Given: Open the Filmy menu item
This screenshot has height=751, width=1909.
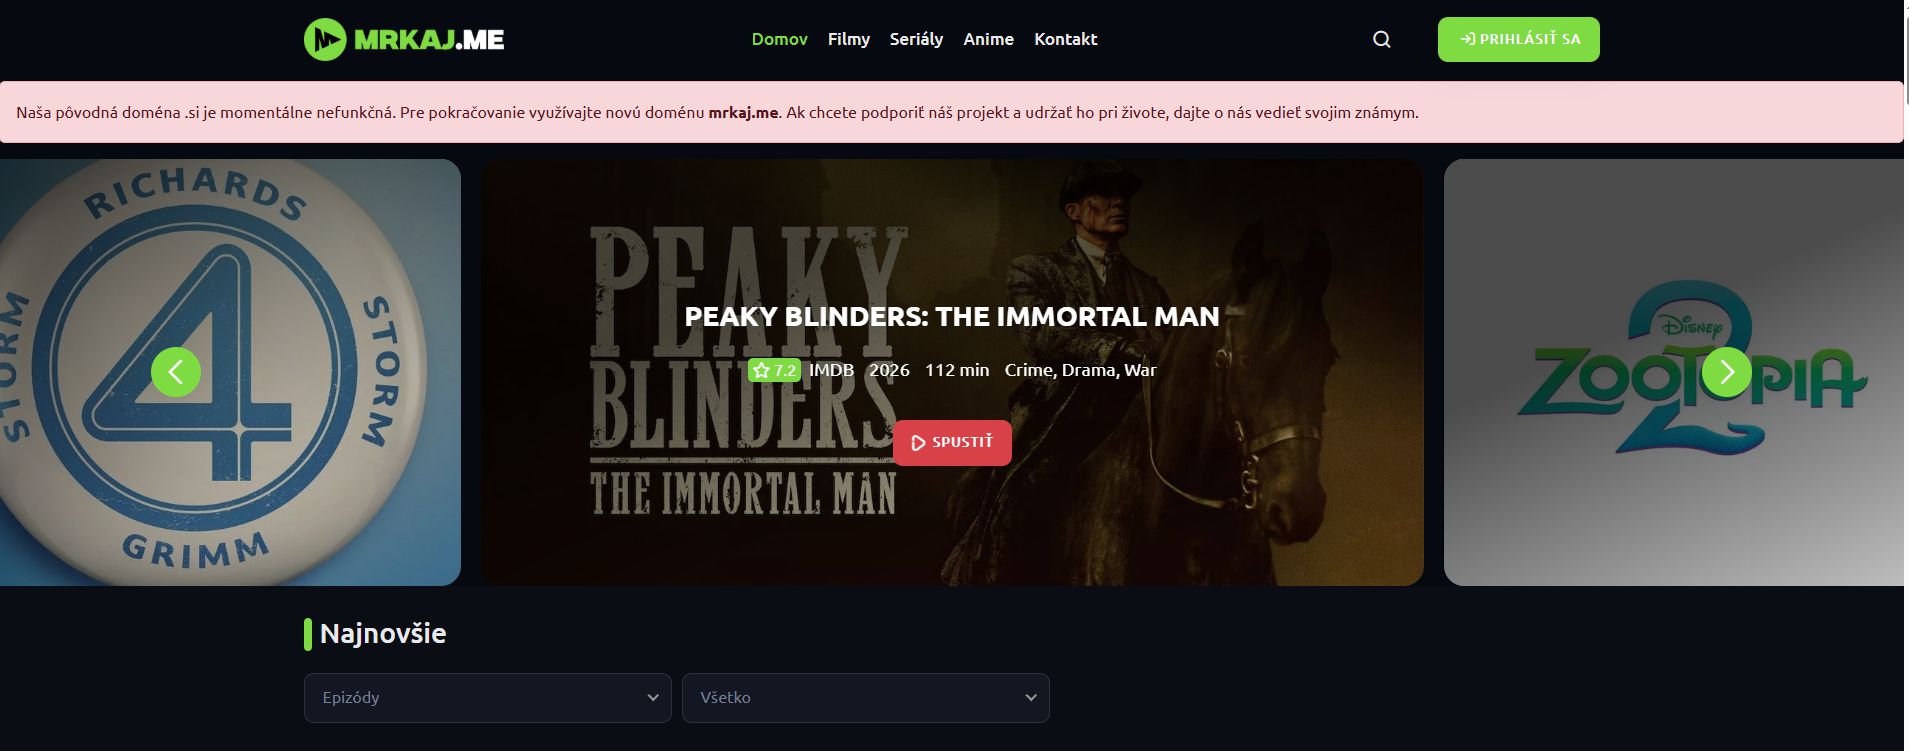Looking at the screenshot, I should click(x=849, y=39).
